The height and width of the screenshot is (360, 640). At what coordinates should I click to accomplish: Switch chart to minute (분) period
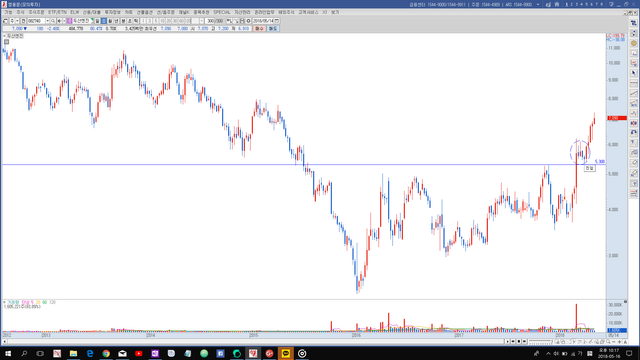tap(123, 21)
